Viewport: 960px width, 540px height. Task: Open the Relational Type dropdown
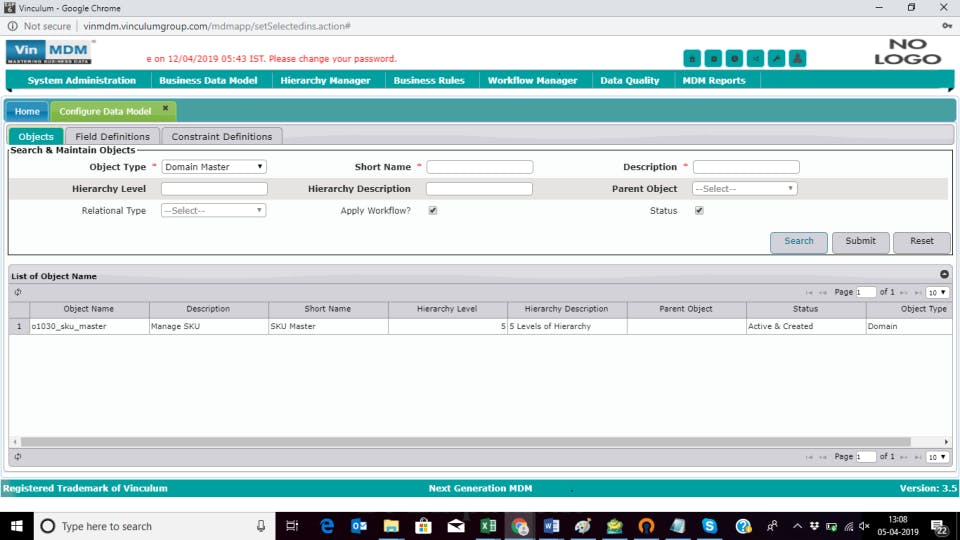pyautogui.click(x=214, y=211)
